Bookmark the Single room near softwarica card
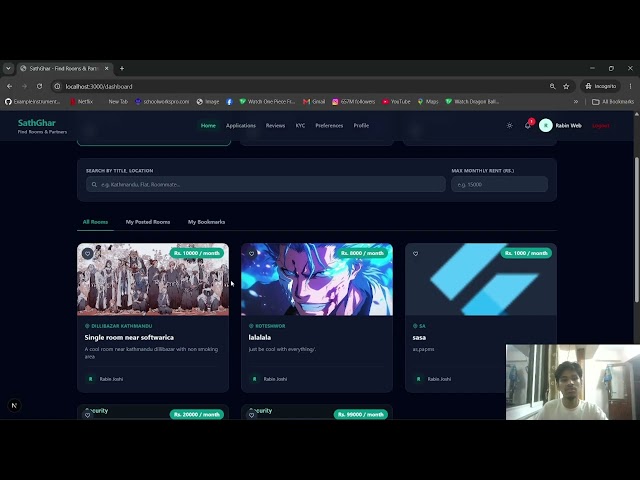Viewport: 640px width, 480px height. coord(87,253)
